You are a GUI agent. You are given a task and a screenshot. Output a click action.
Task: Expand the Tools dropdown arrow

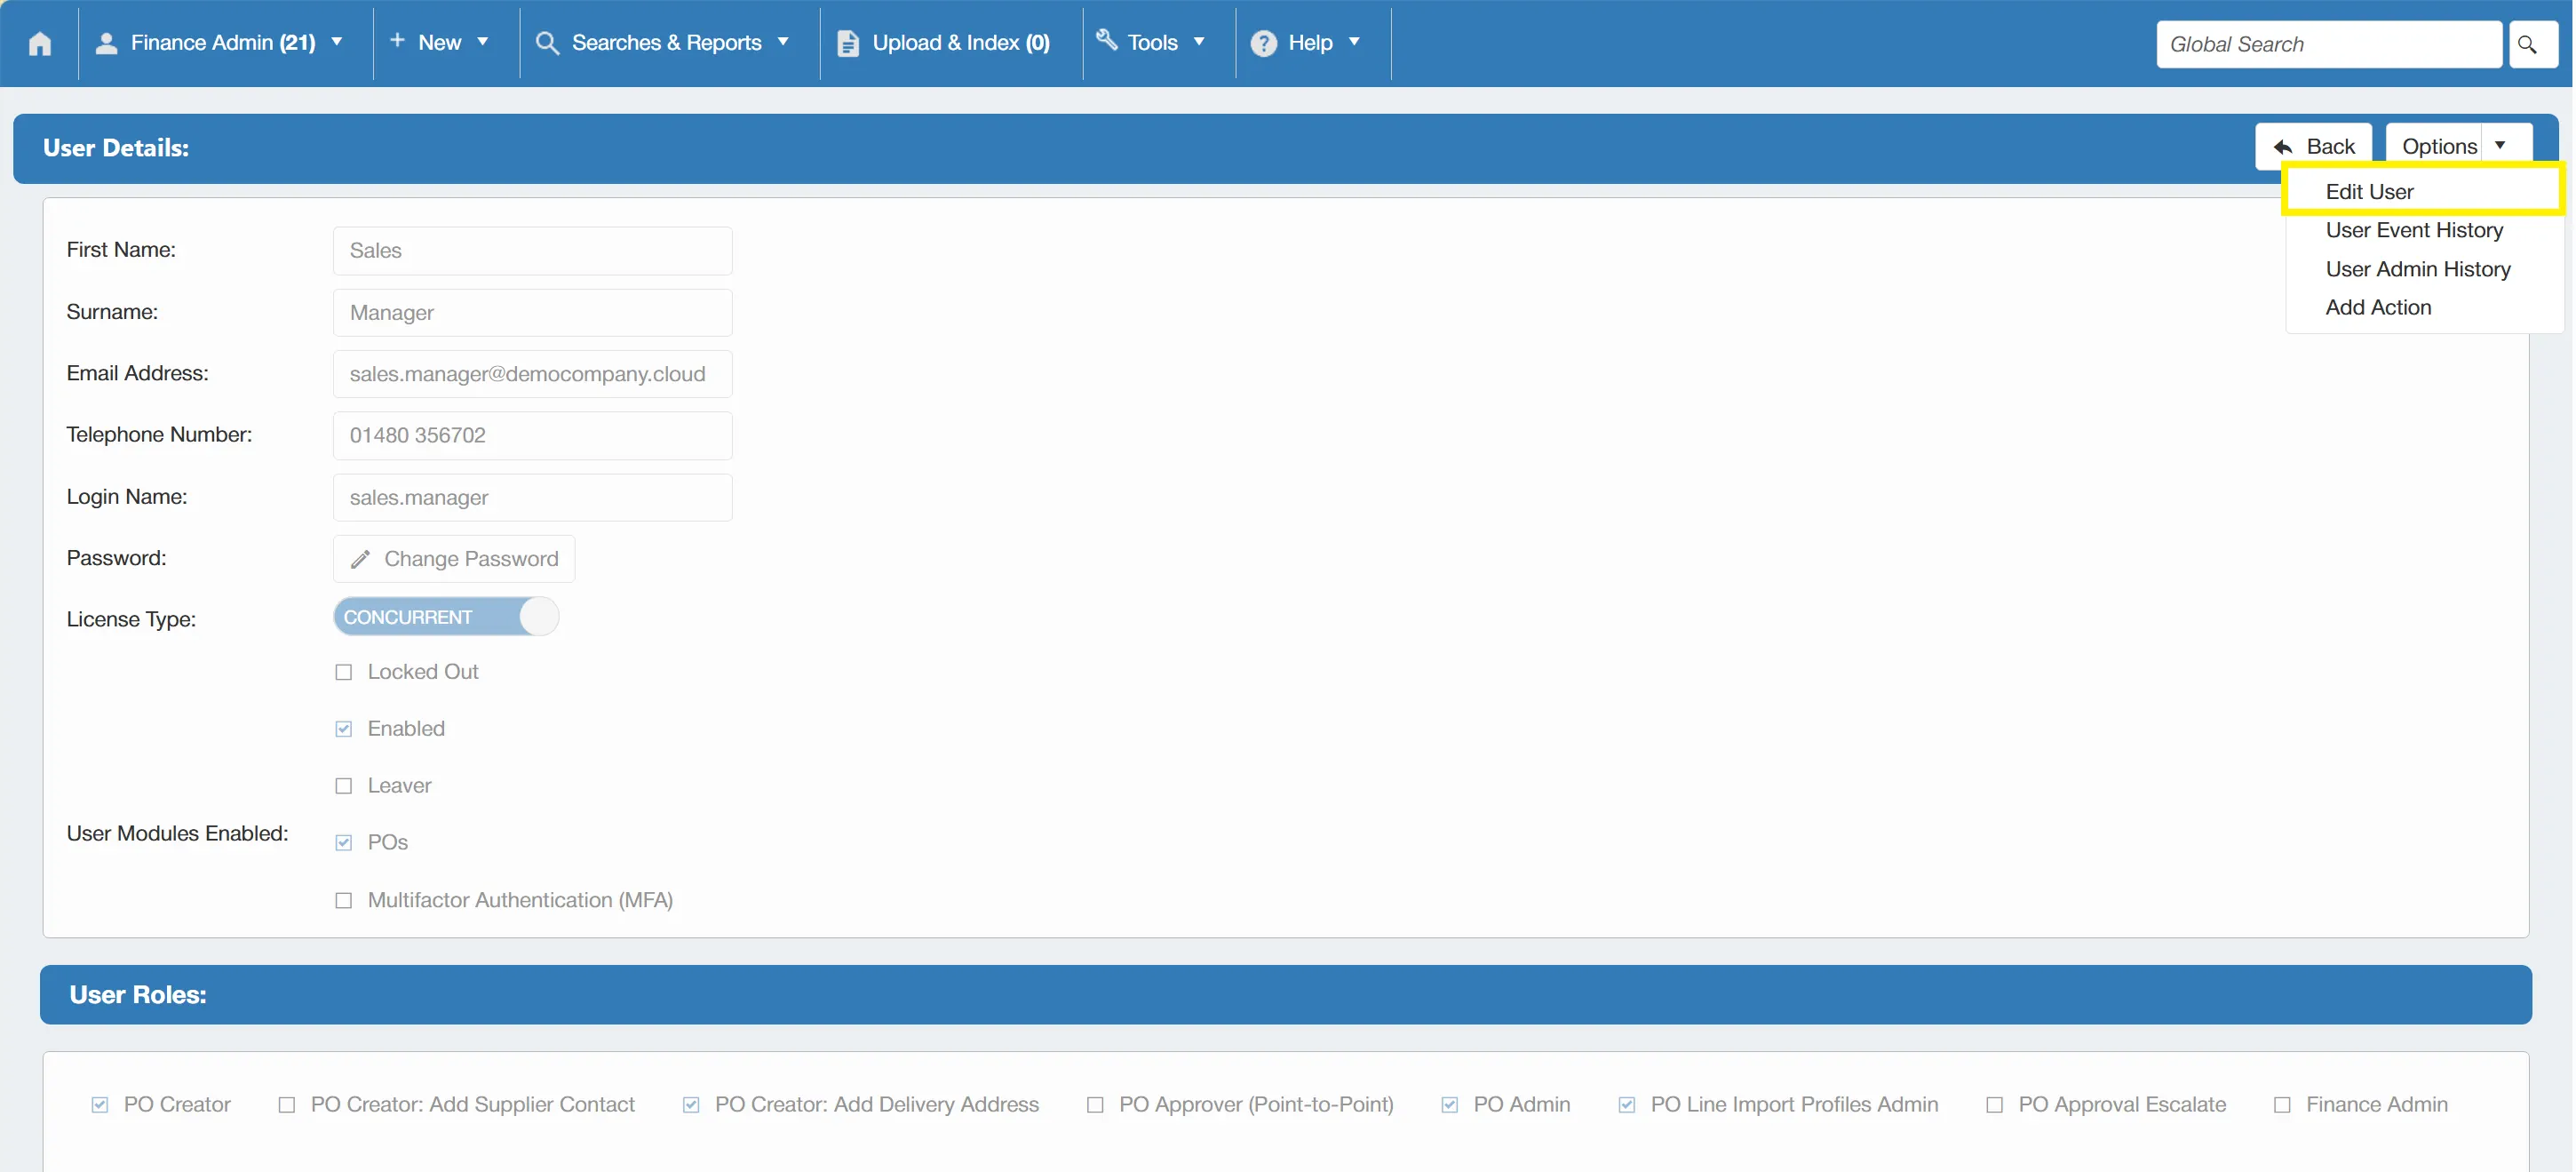point(1199,42)
